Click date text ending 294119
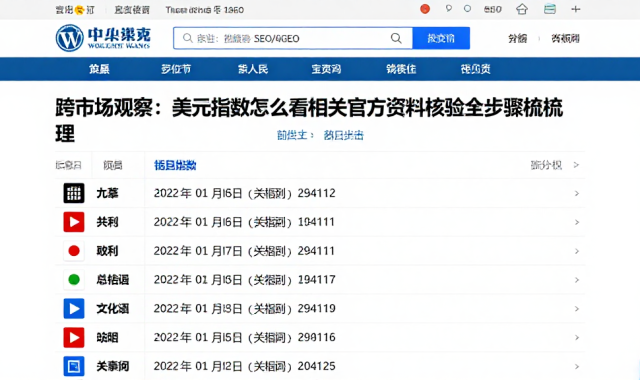640x380 pixels. click(x=244, y=309)
